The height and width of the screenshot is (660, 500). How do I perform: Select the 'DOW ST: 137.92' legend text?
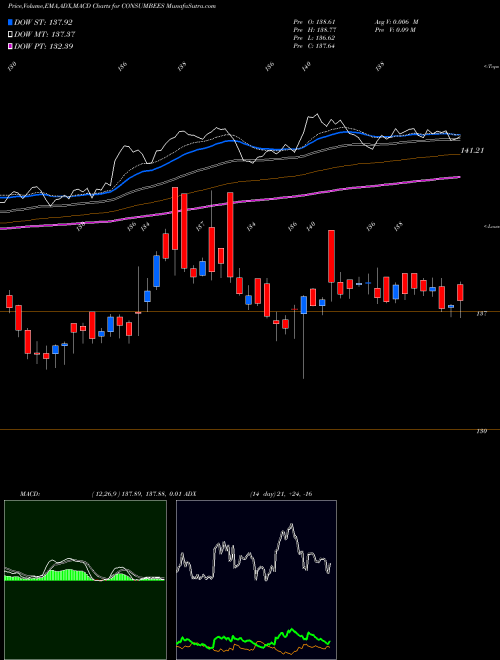43,22
